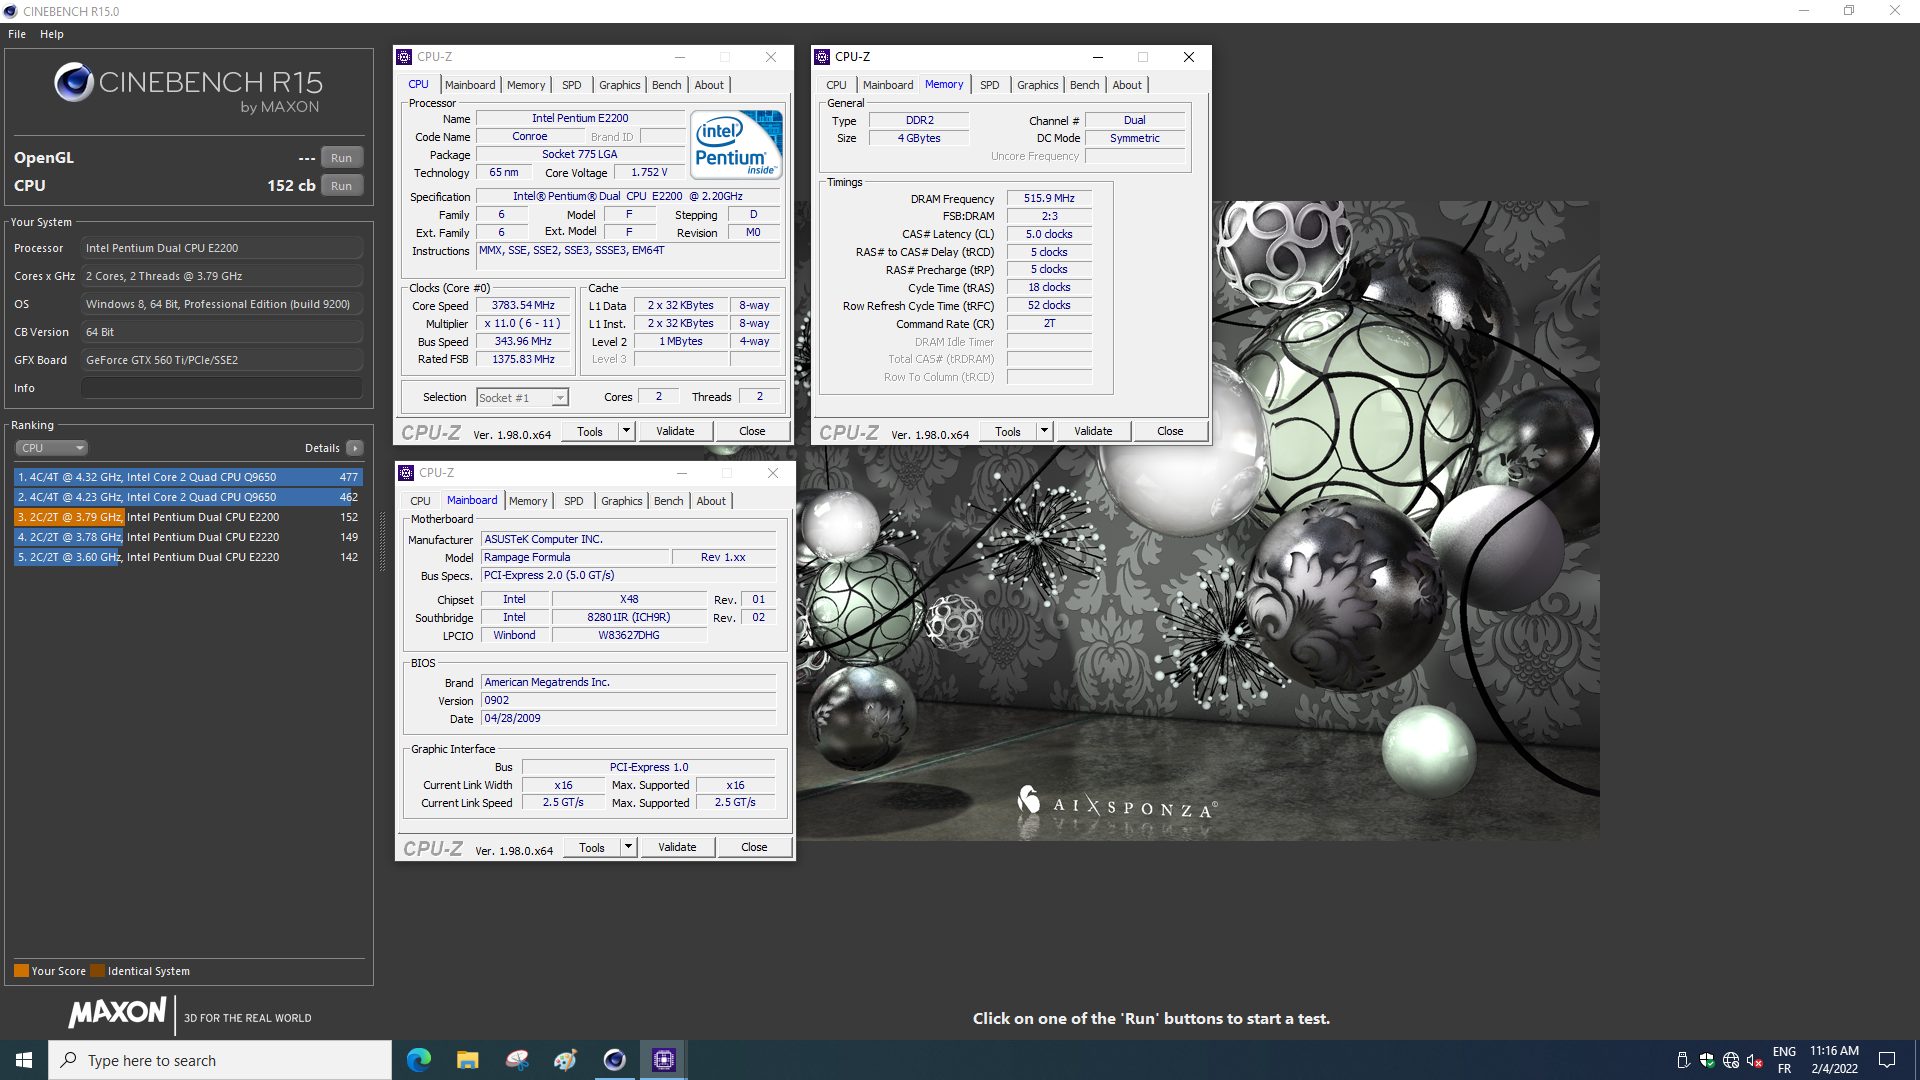This screenshot has width=1920, height=1080.
Task: Select ranking row 3 E2200 at 3.79 GHz
Action: 188,517
